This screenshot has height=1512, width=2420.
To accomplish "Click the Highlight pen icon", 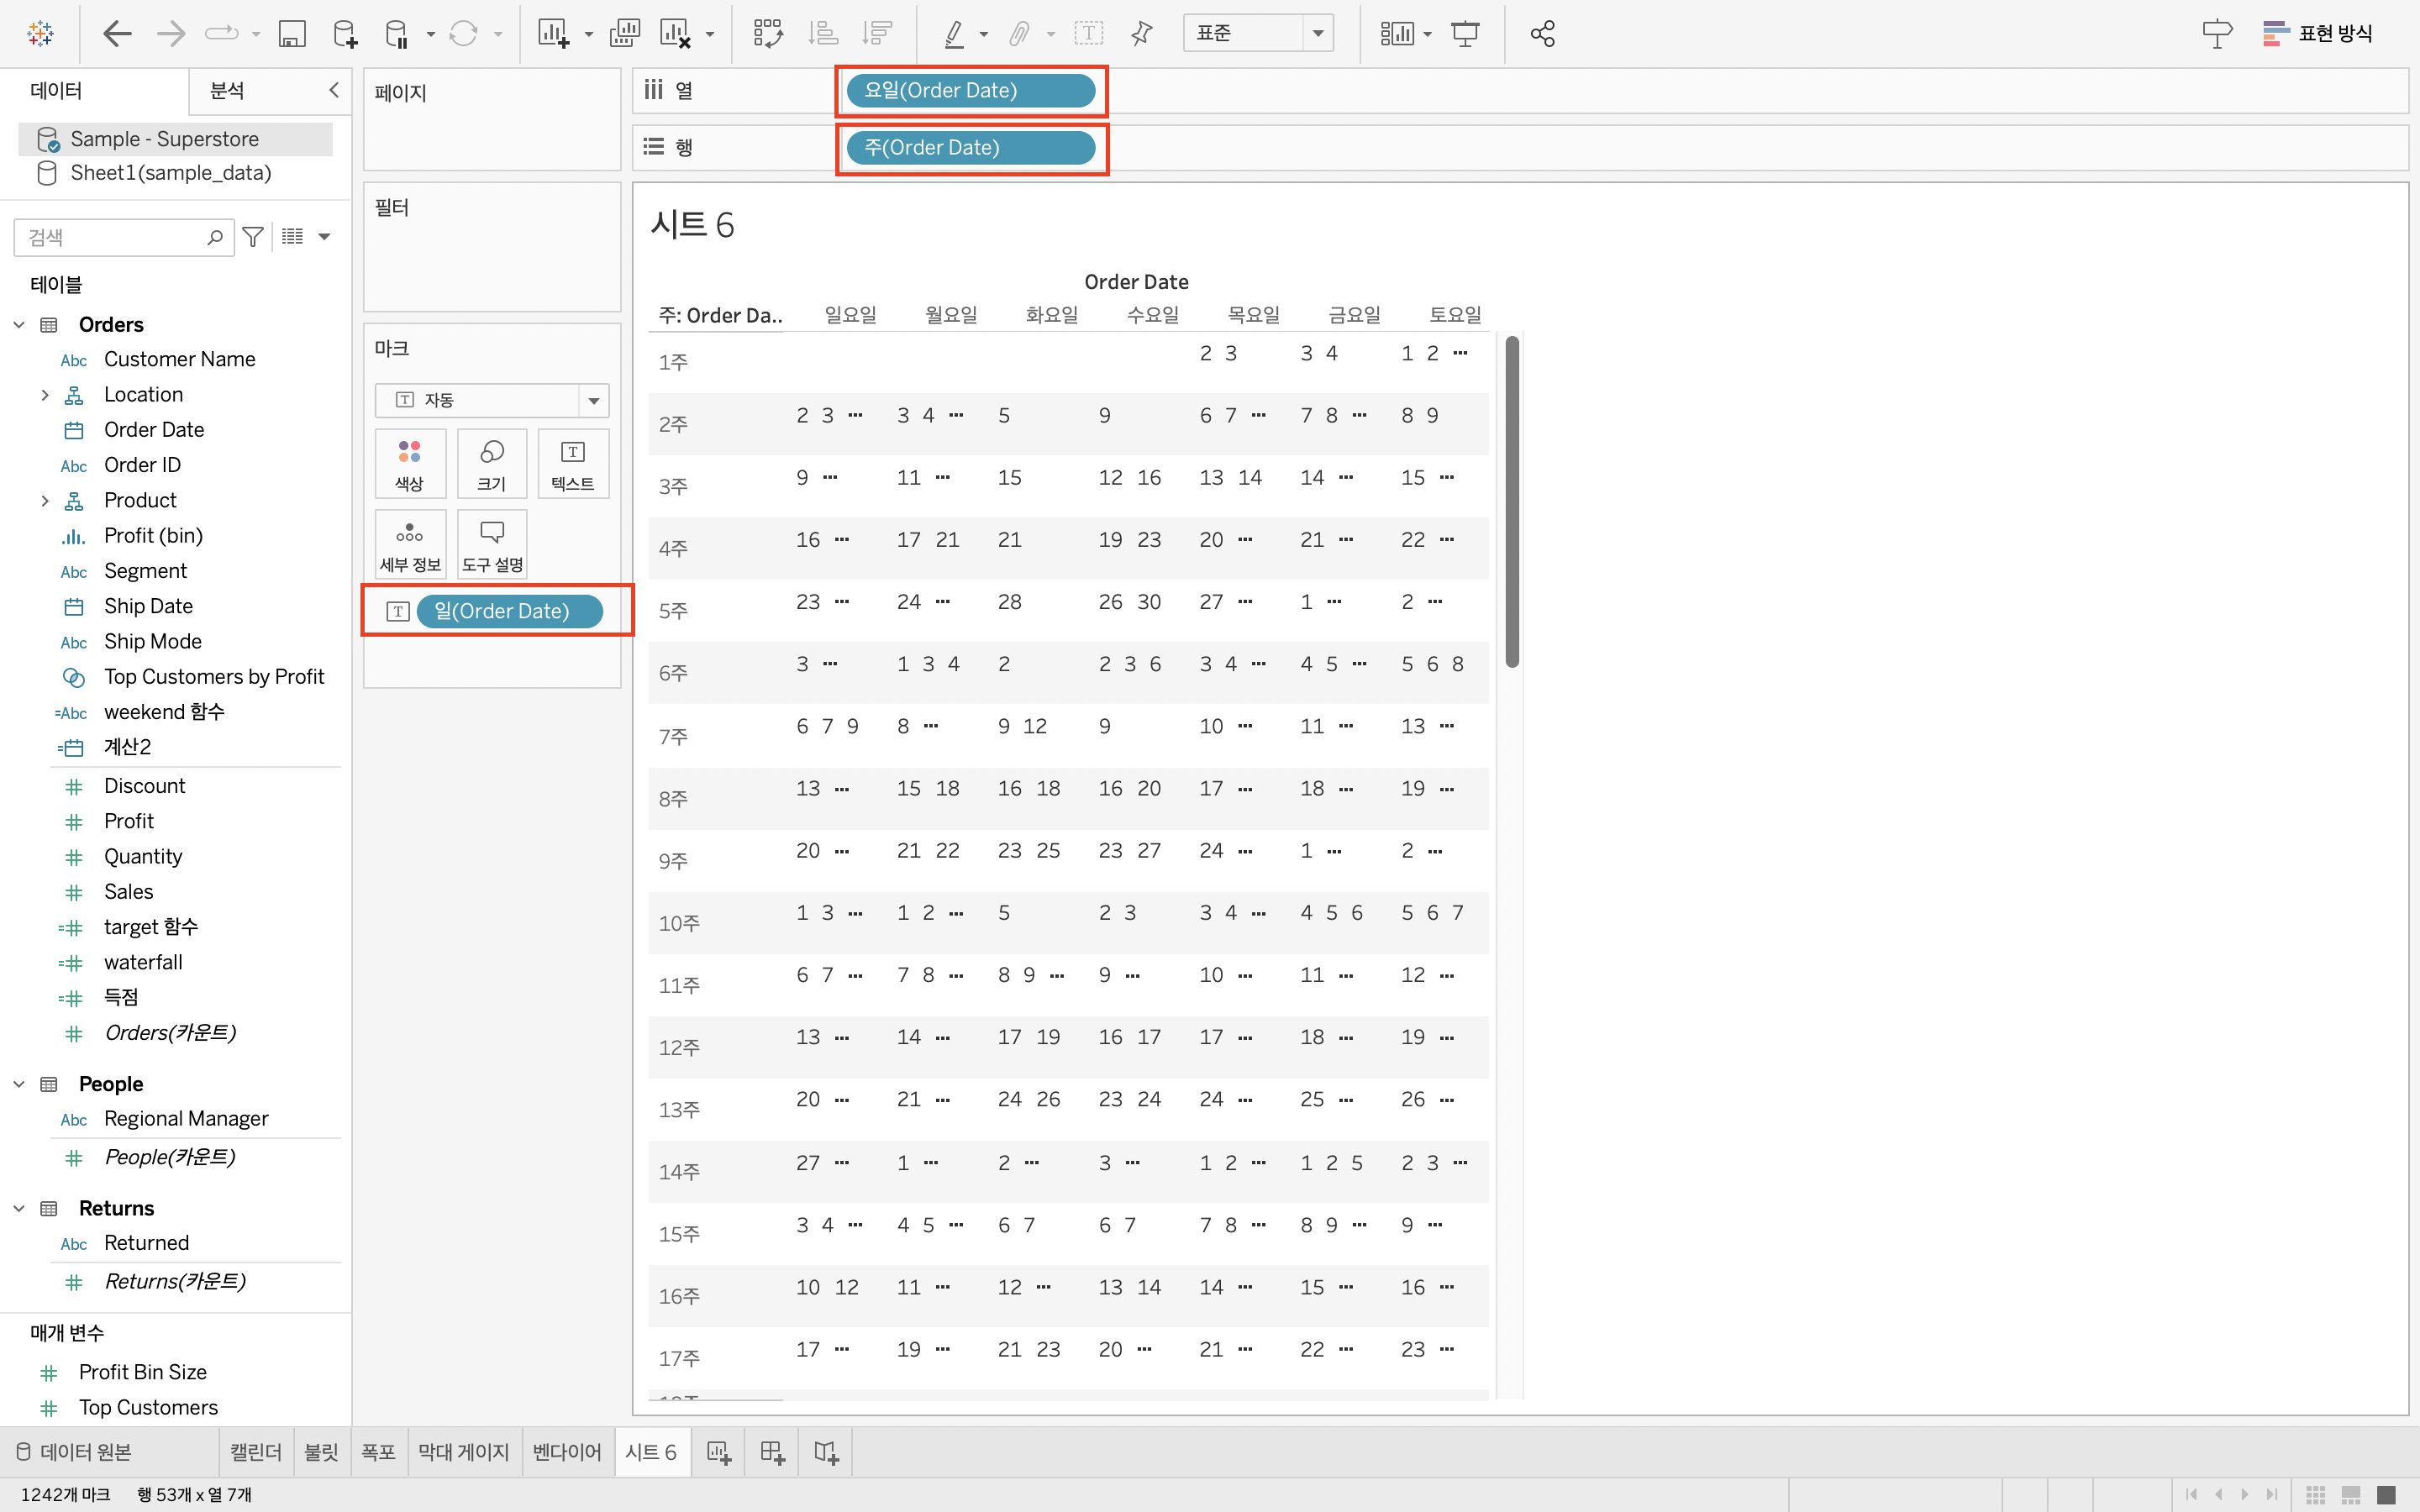I will click(x=954, y=34).
